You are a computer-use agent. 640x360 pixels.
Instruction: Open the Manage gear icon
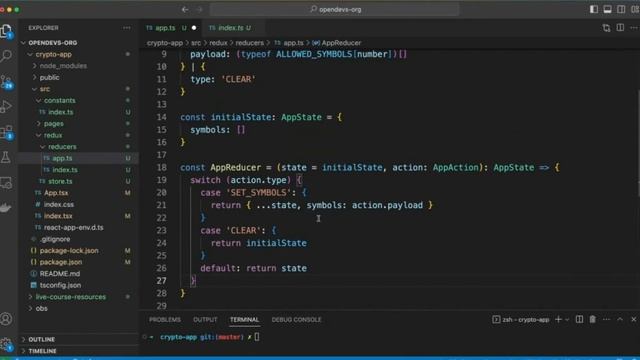tap(6, 344)
